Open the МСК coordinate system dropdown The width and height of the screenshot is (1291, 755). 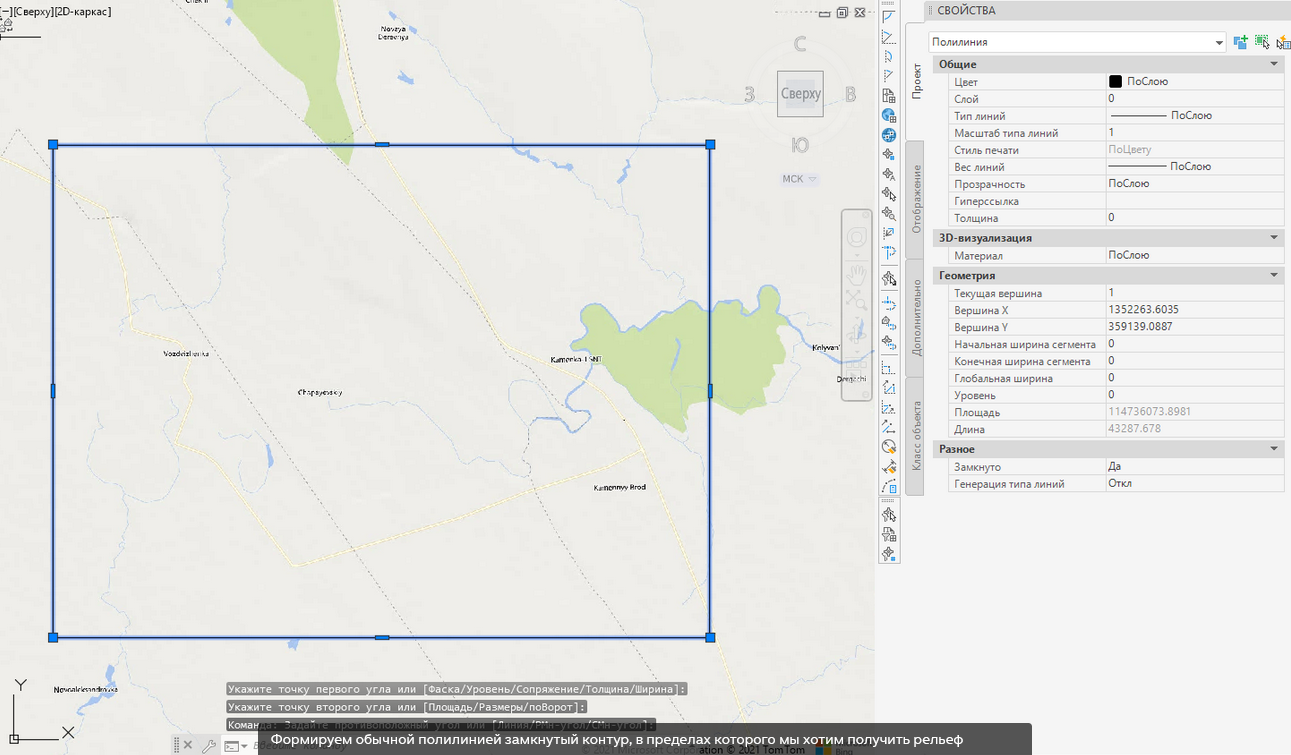[799, 179]
